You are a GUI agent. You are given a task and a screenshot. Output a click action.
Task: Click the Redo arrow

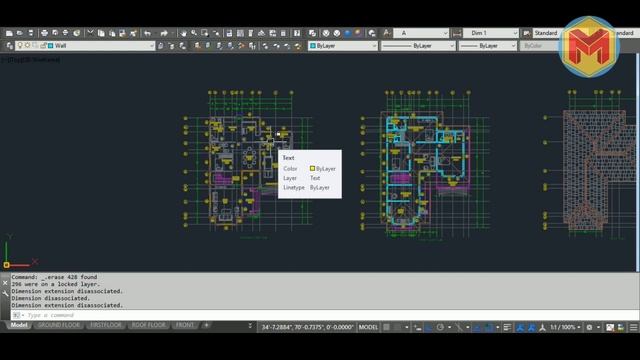point(164,33)
